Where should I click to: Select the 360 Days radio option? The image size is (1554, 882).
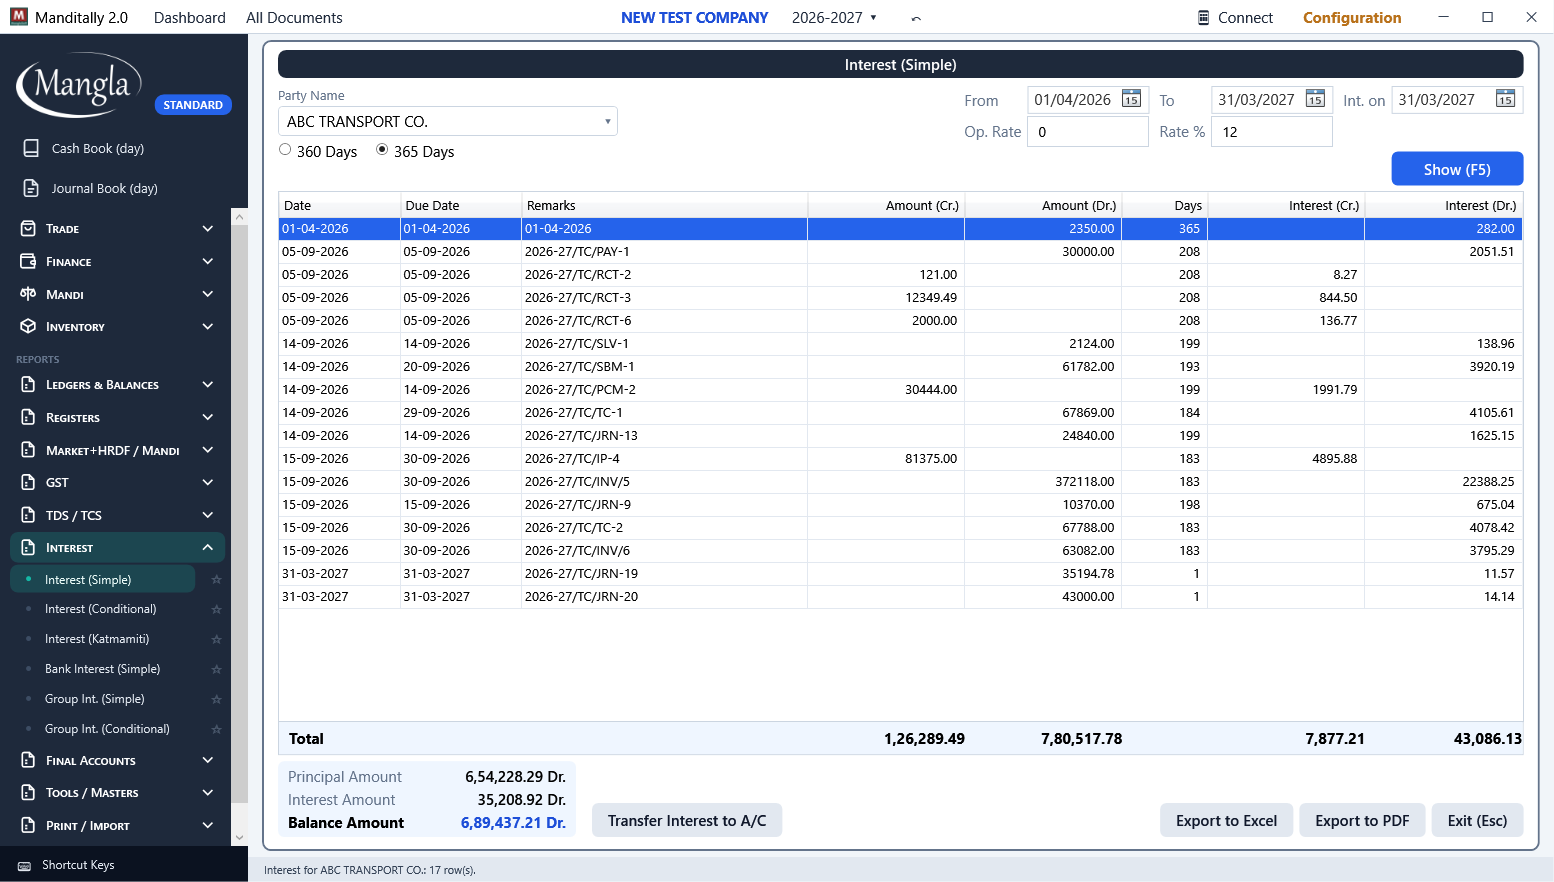pos(285,150)
